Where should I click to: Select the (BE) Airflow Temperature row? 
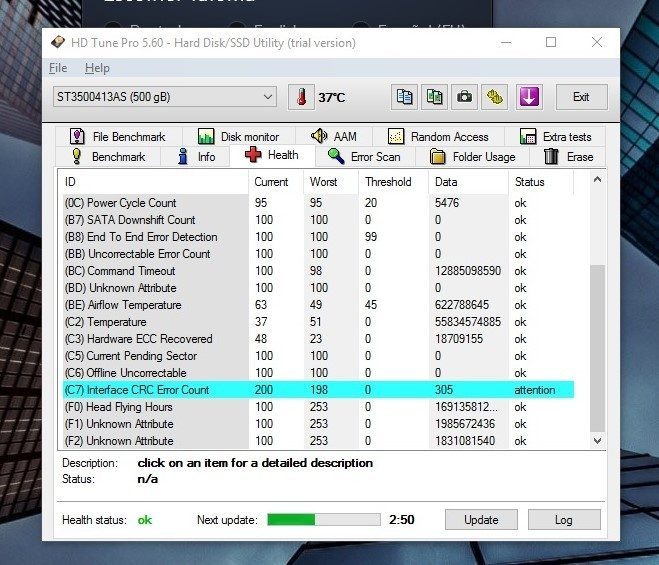click(318, 305)
